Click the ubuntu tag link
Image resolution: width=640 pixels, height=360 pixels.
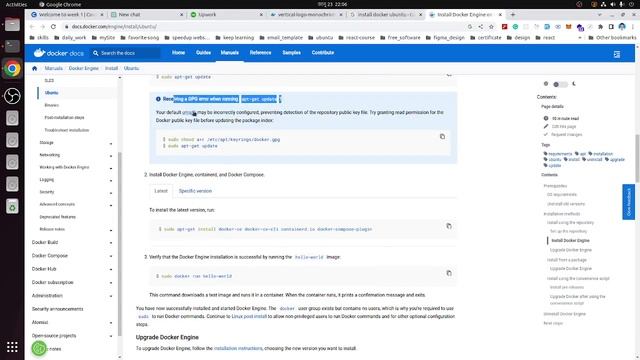(555, 160)
